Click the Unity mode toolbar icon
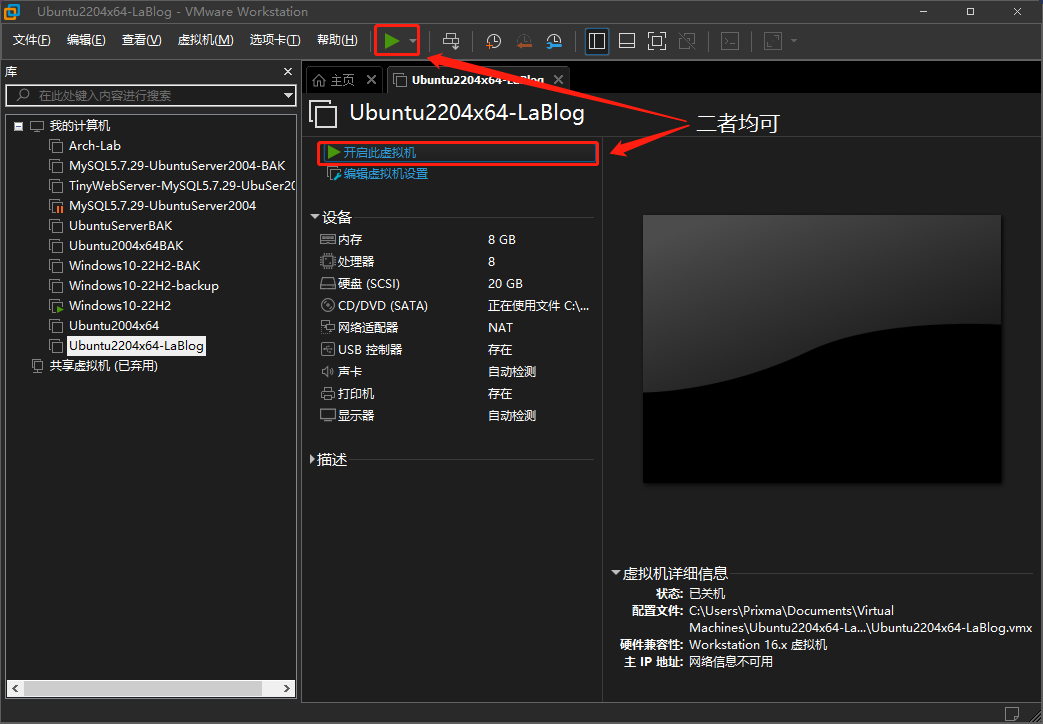 click(687, 41)
